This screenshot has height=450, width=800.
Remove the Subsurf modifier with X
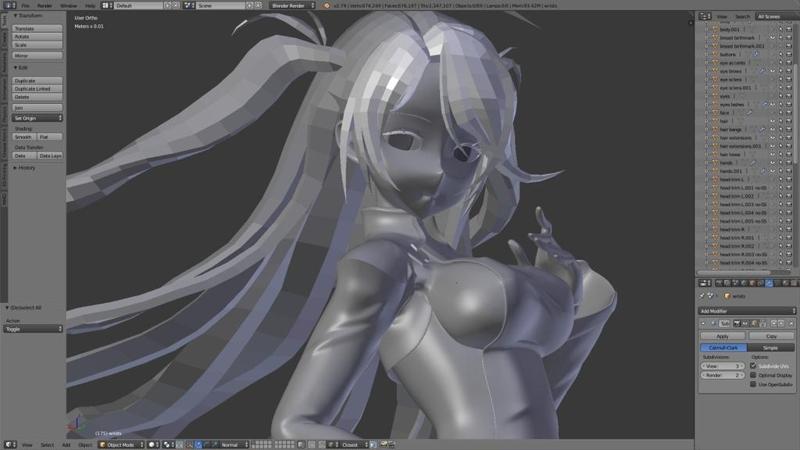[x=791, y=323]
